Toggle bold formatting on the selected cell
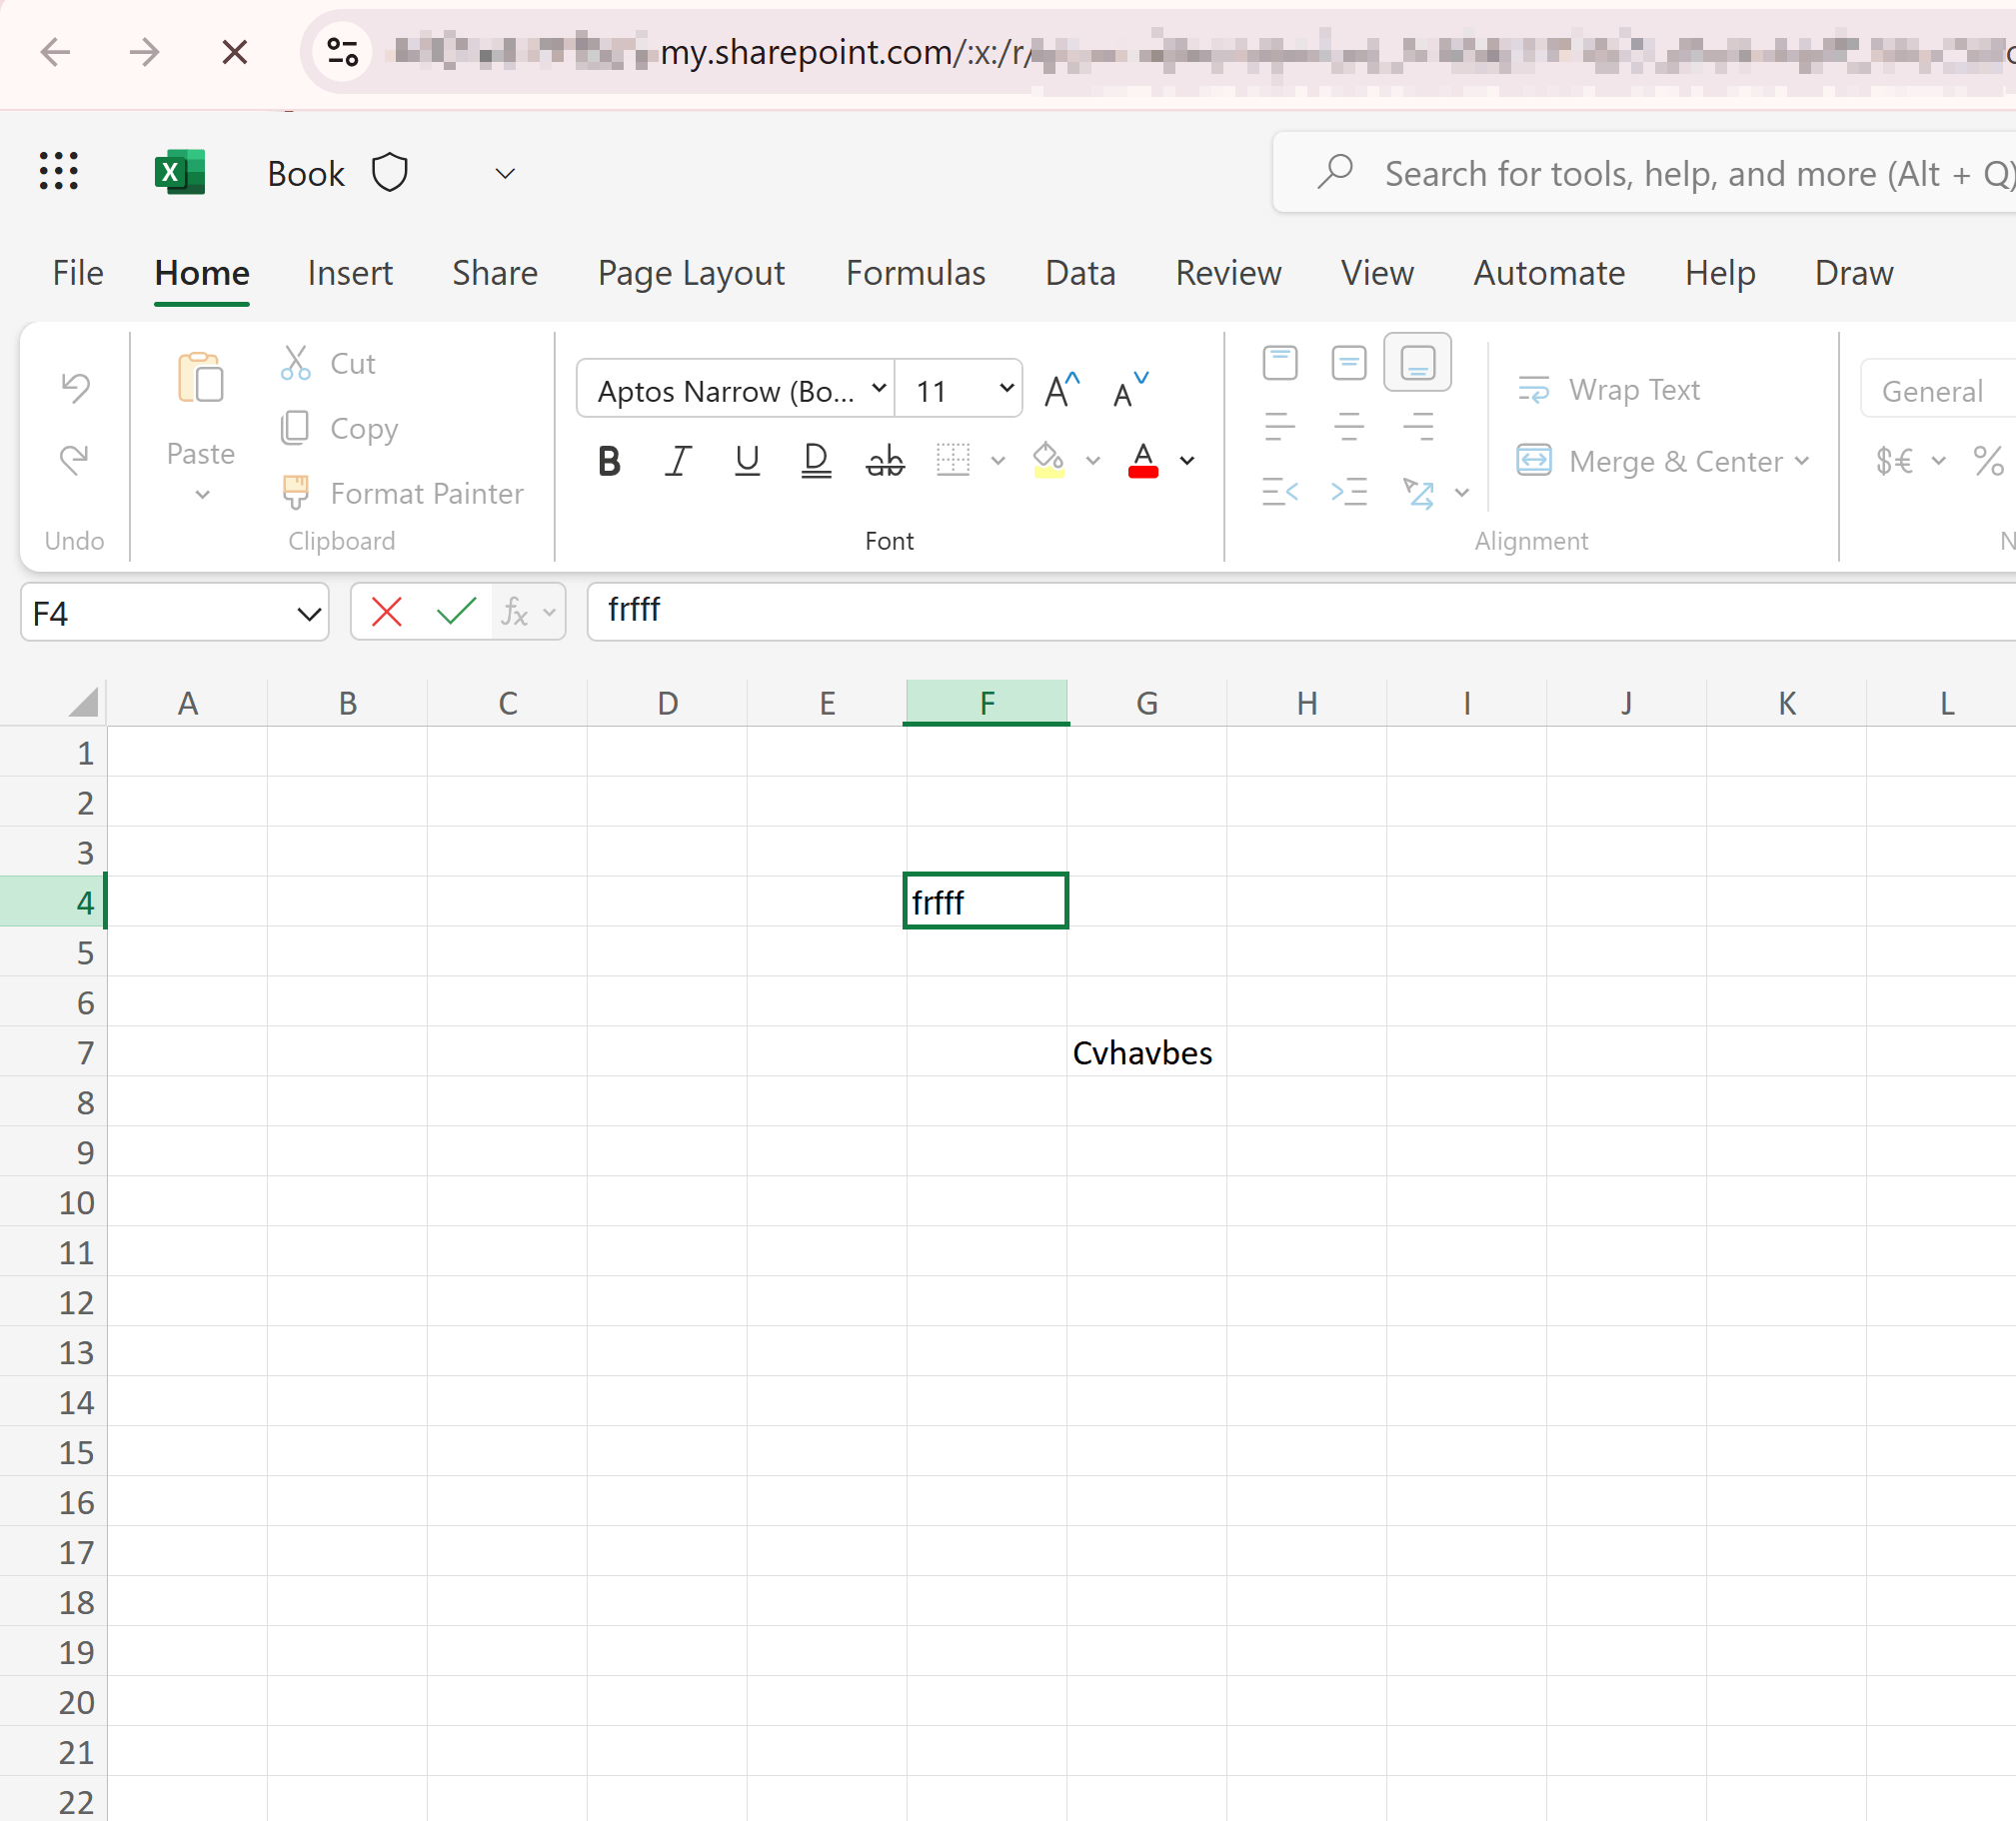The image size is (2016, 1821). click(x=609, y=460)
